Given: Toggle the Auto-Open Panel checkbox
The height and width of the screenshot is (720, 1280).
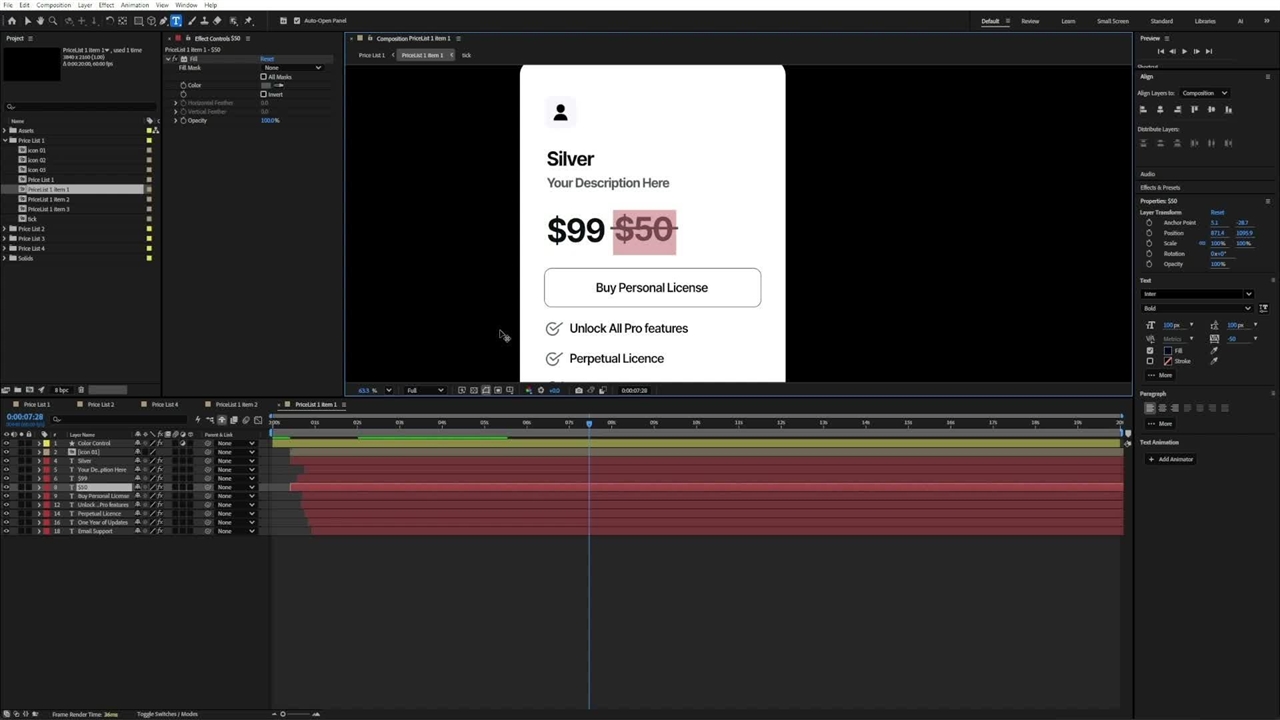Looking at the screenshot, I should 297,21.
